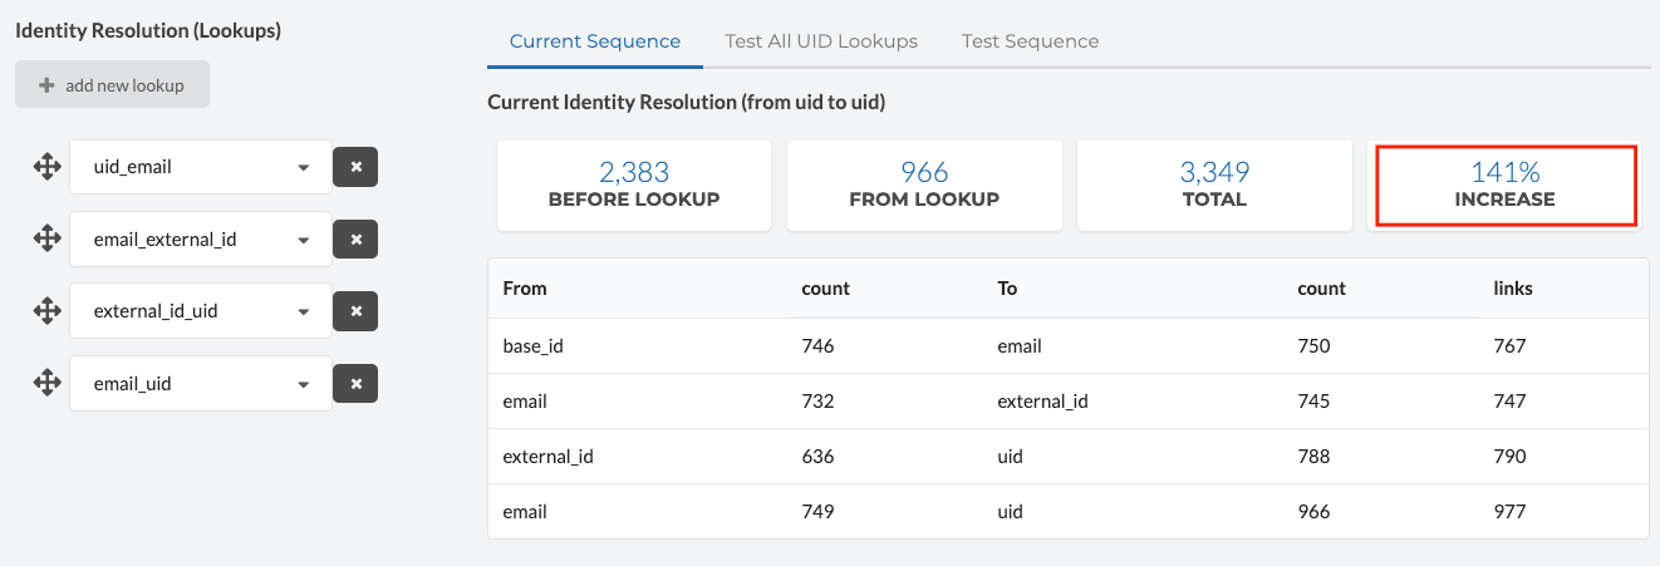
Task: Click the drag handle beside uid_email
Action: pos(47,167)
